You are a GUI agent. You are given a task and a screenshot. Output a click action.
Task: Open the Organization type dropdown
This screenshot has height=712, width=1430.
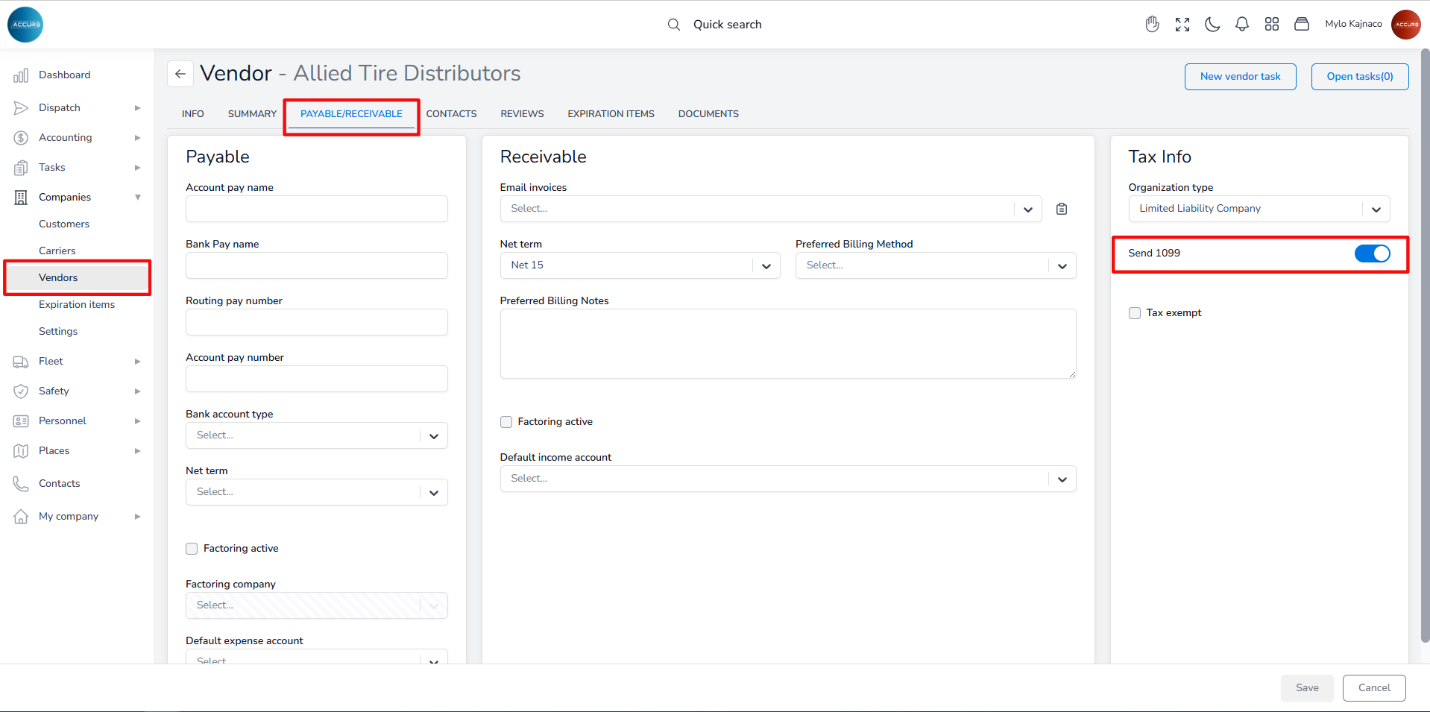(x=1259, y=209)
